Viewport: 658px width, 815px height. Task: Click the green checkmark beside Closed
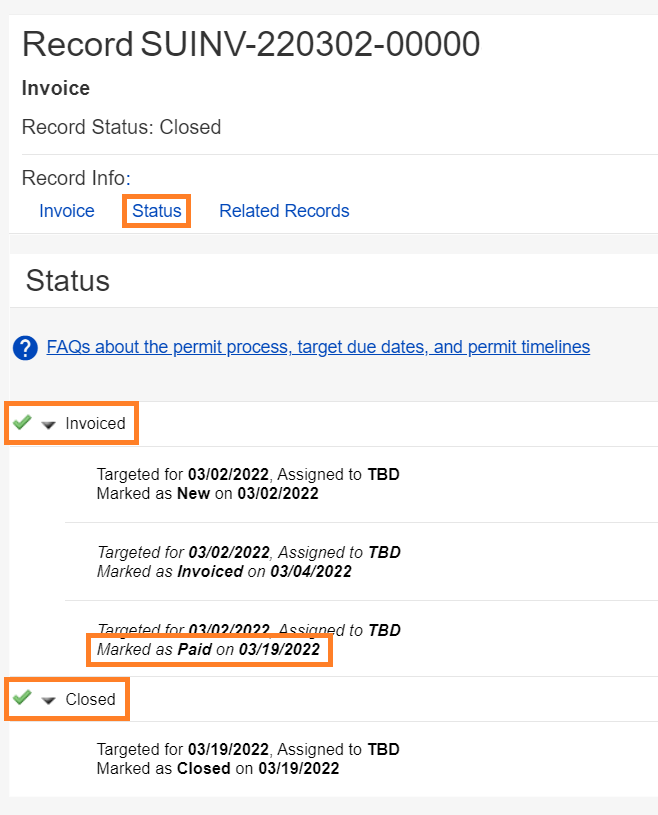pyautogui.click(x=22, y=698)
